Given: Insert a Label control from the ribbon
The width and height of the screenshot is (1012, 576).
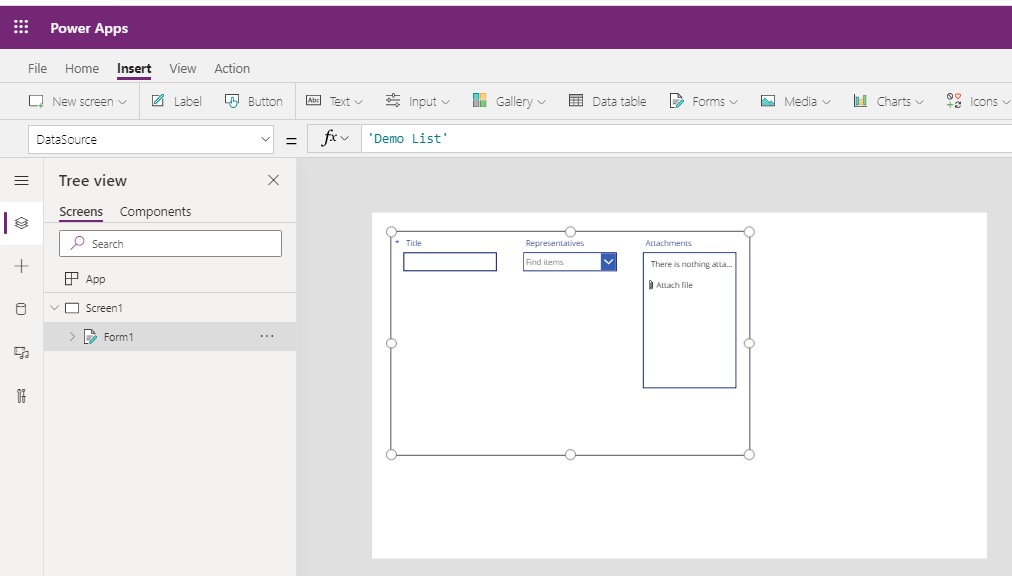Looking at the screenshot, I should click(175, 100).
